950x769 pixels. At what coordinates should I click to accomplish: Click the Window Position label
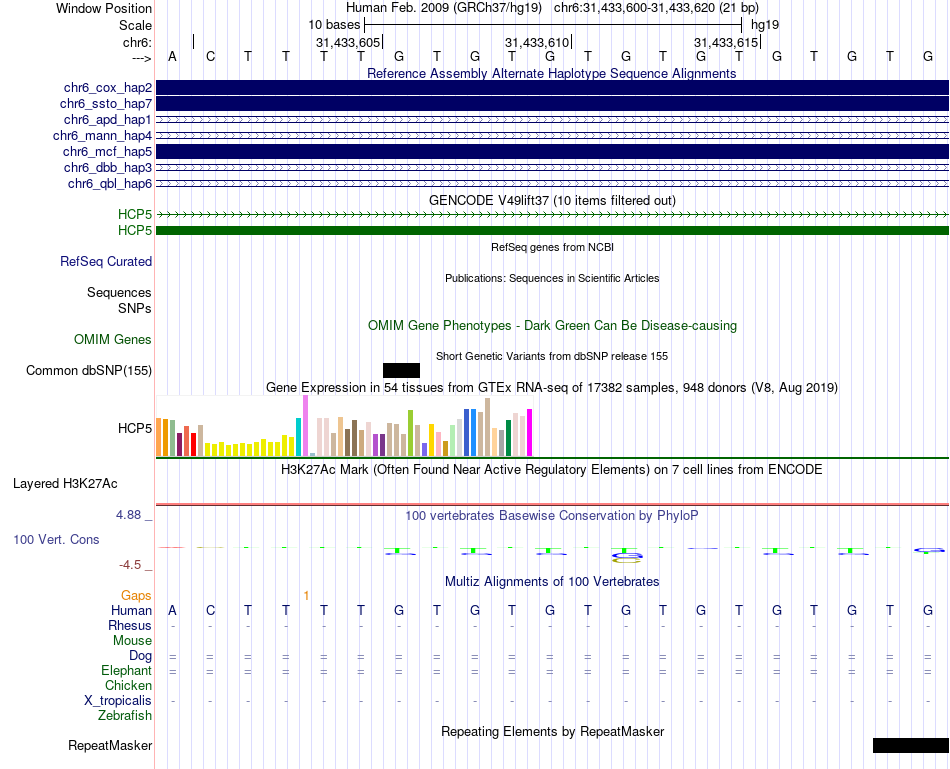tap(104, 8)
